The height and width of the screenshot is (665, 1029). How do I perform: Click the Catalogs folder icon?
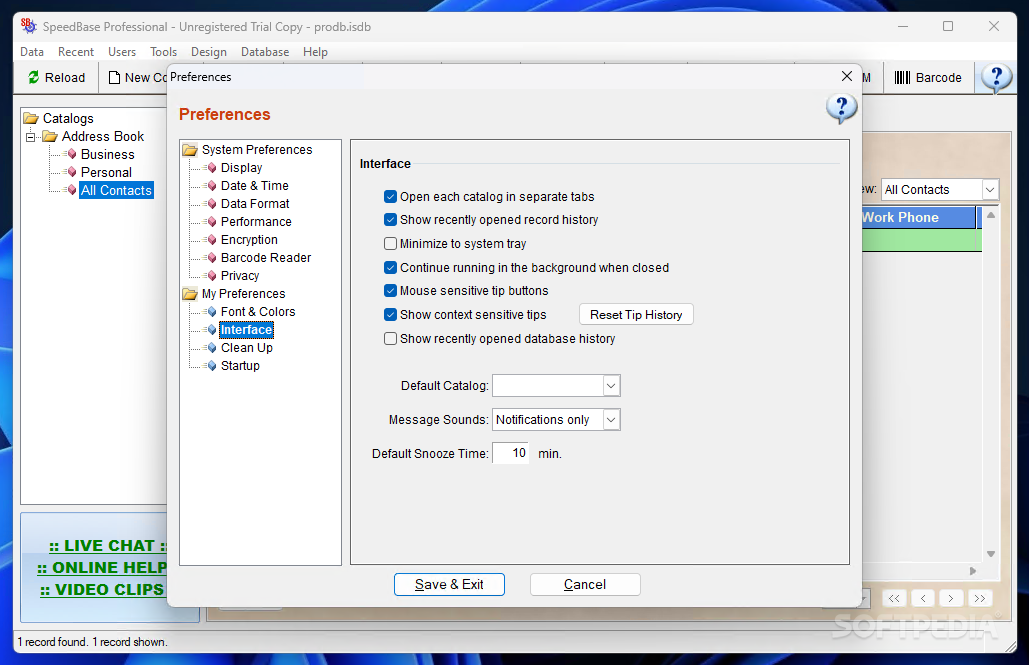click(x=31, y=118)
